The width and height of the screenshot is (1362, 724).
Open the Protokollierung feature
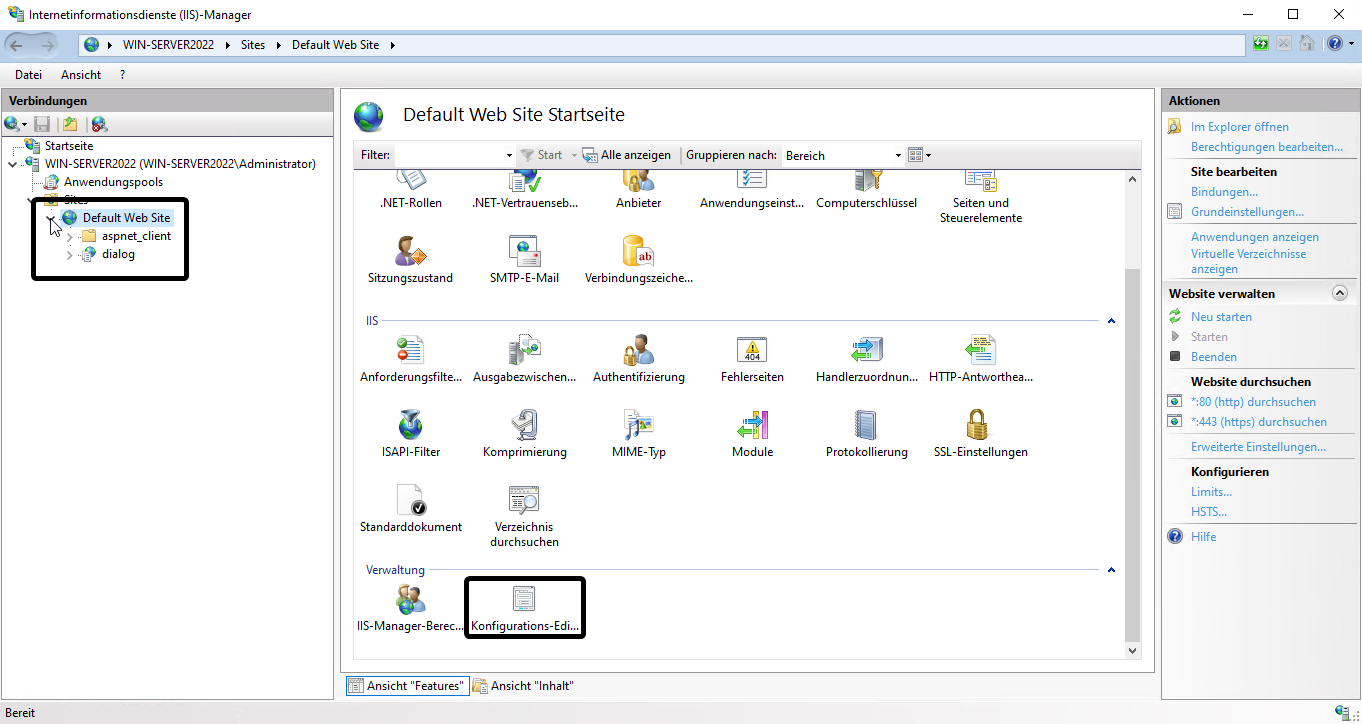[x=866, y=434]
